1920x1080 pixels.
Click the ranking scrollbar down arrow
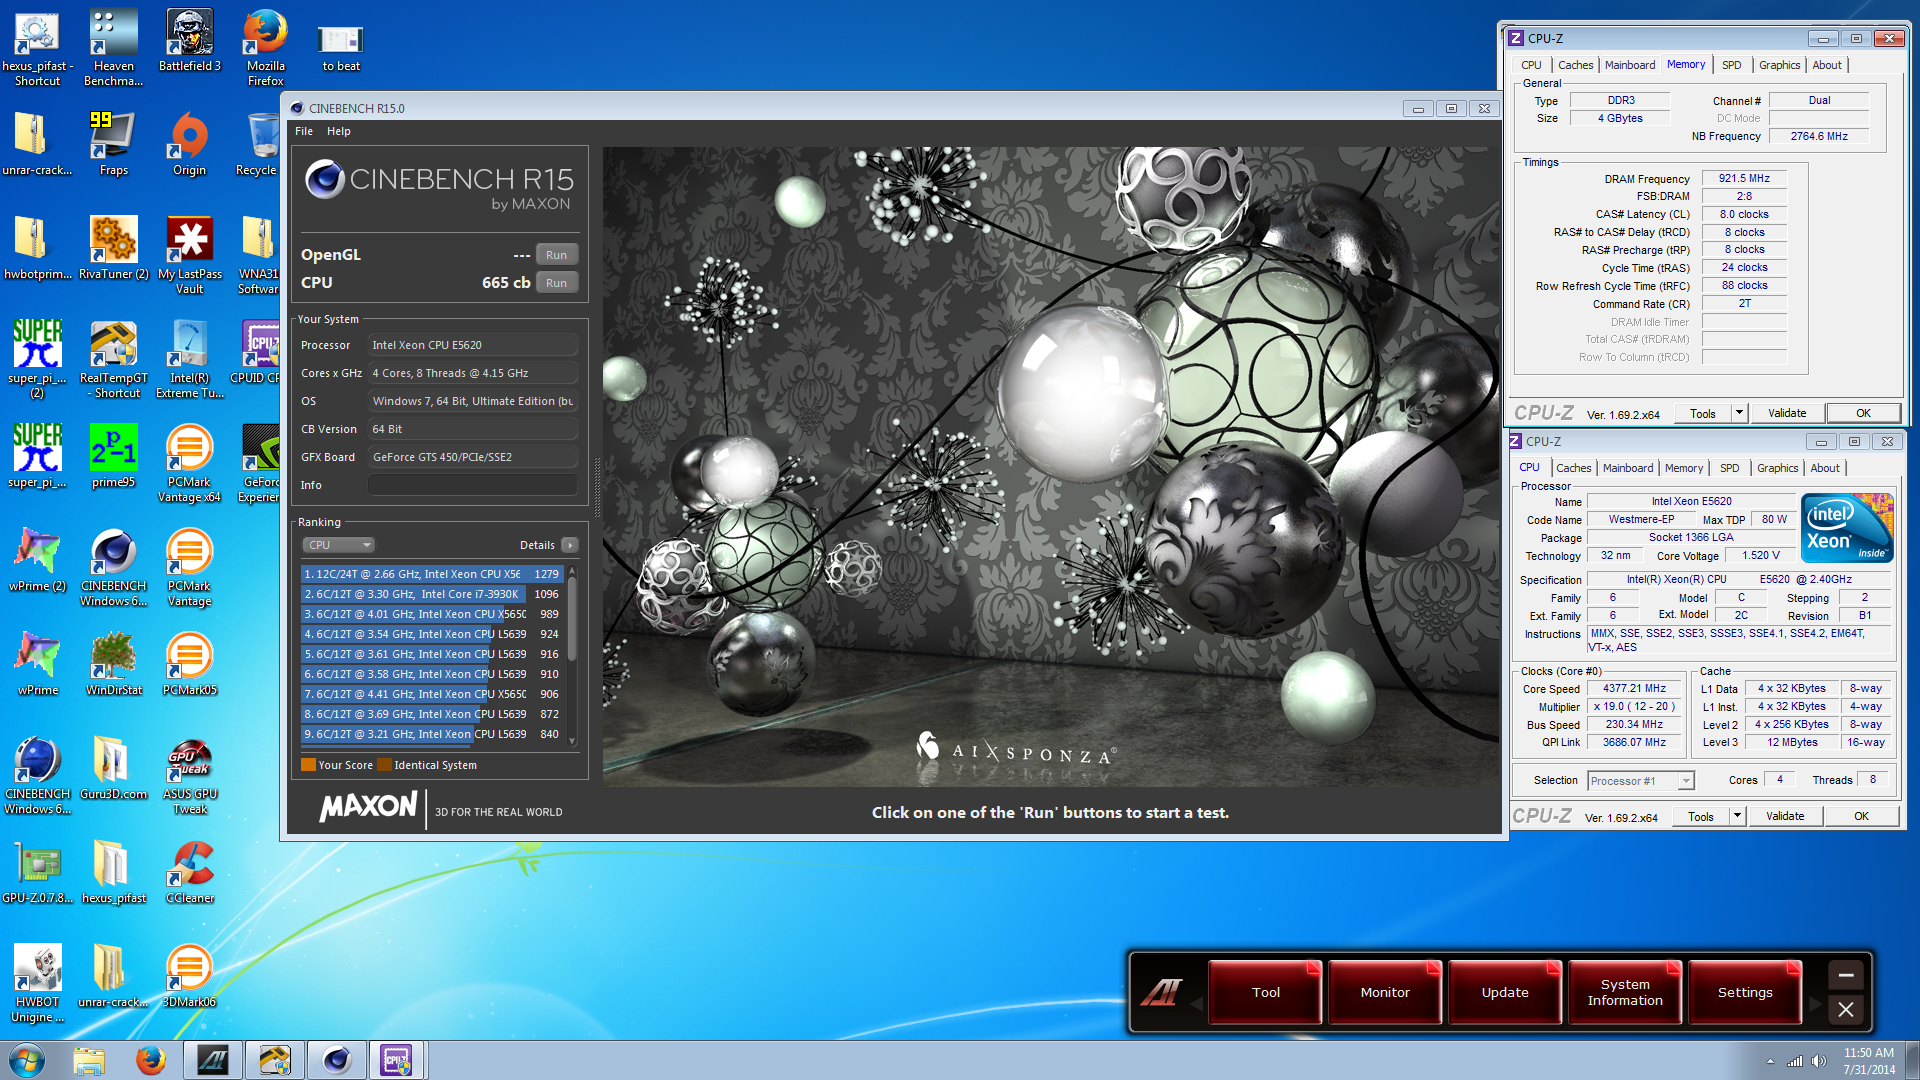point(572,741)
